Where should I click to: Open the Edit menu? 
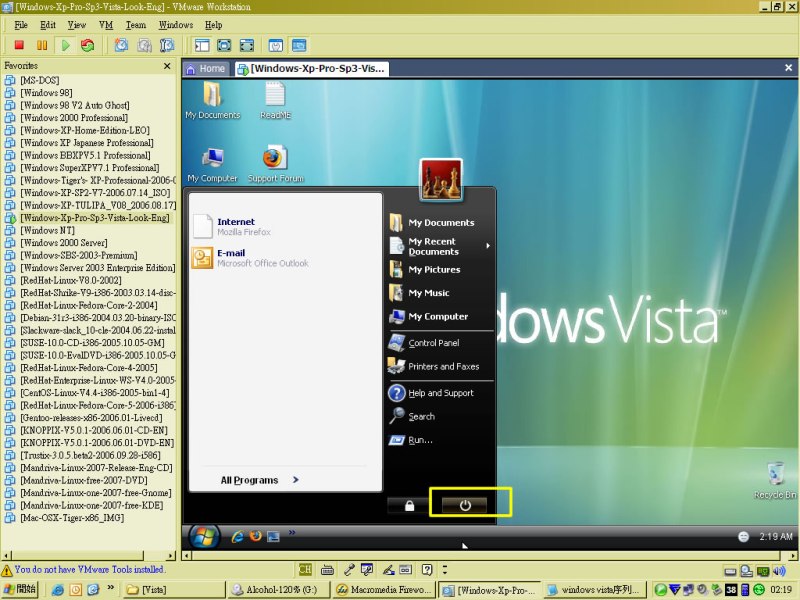[x=48, y=25]
